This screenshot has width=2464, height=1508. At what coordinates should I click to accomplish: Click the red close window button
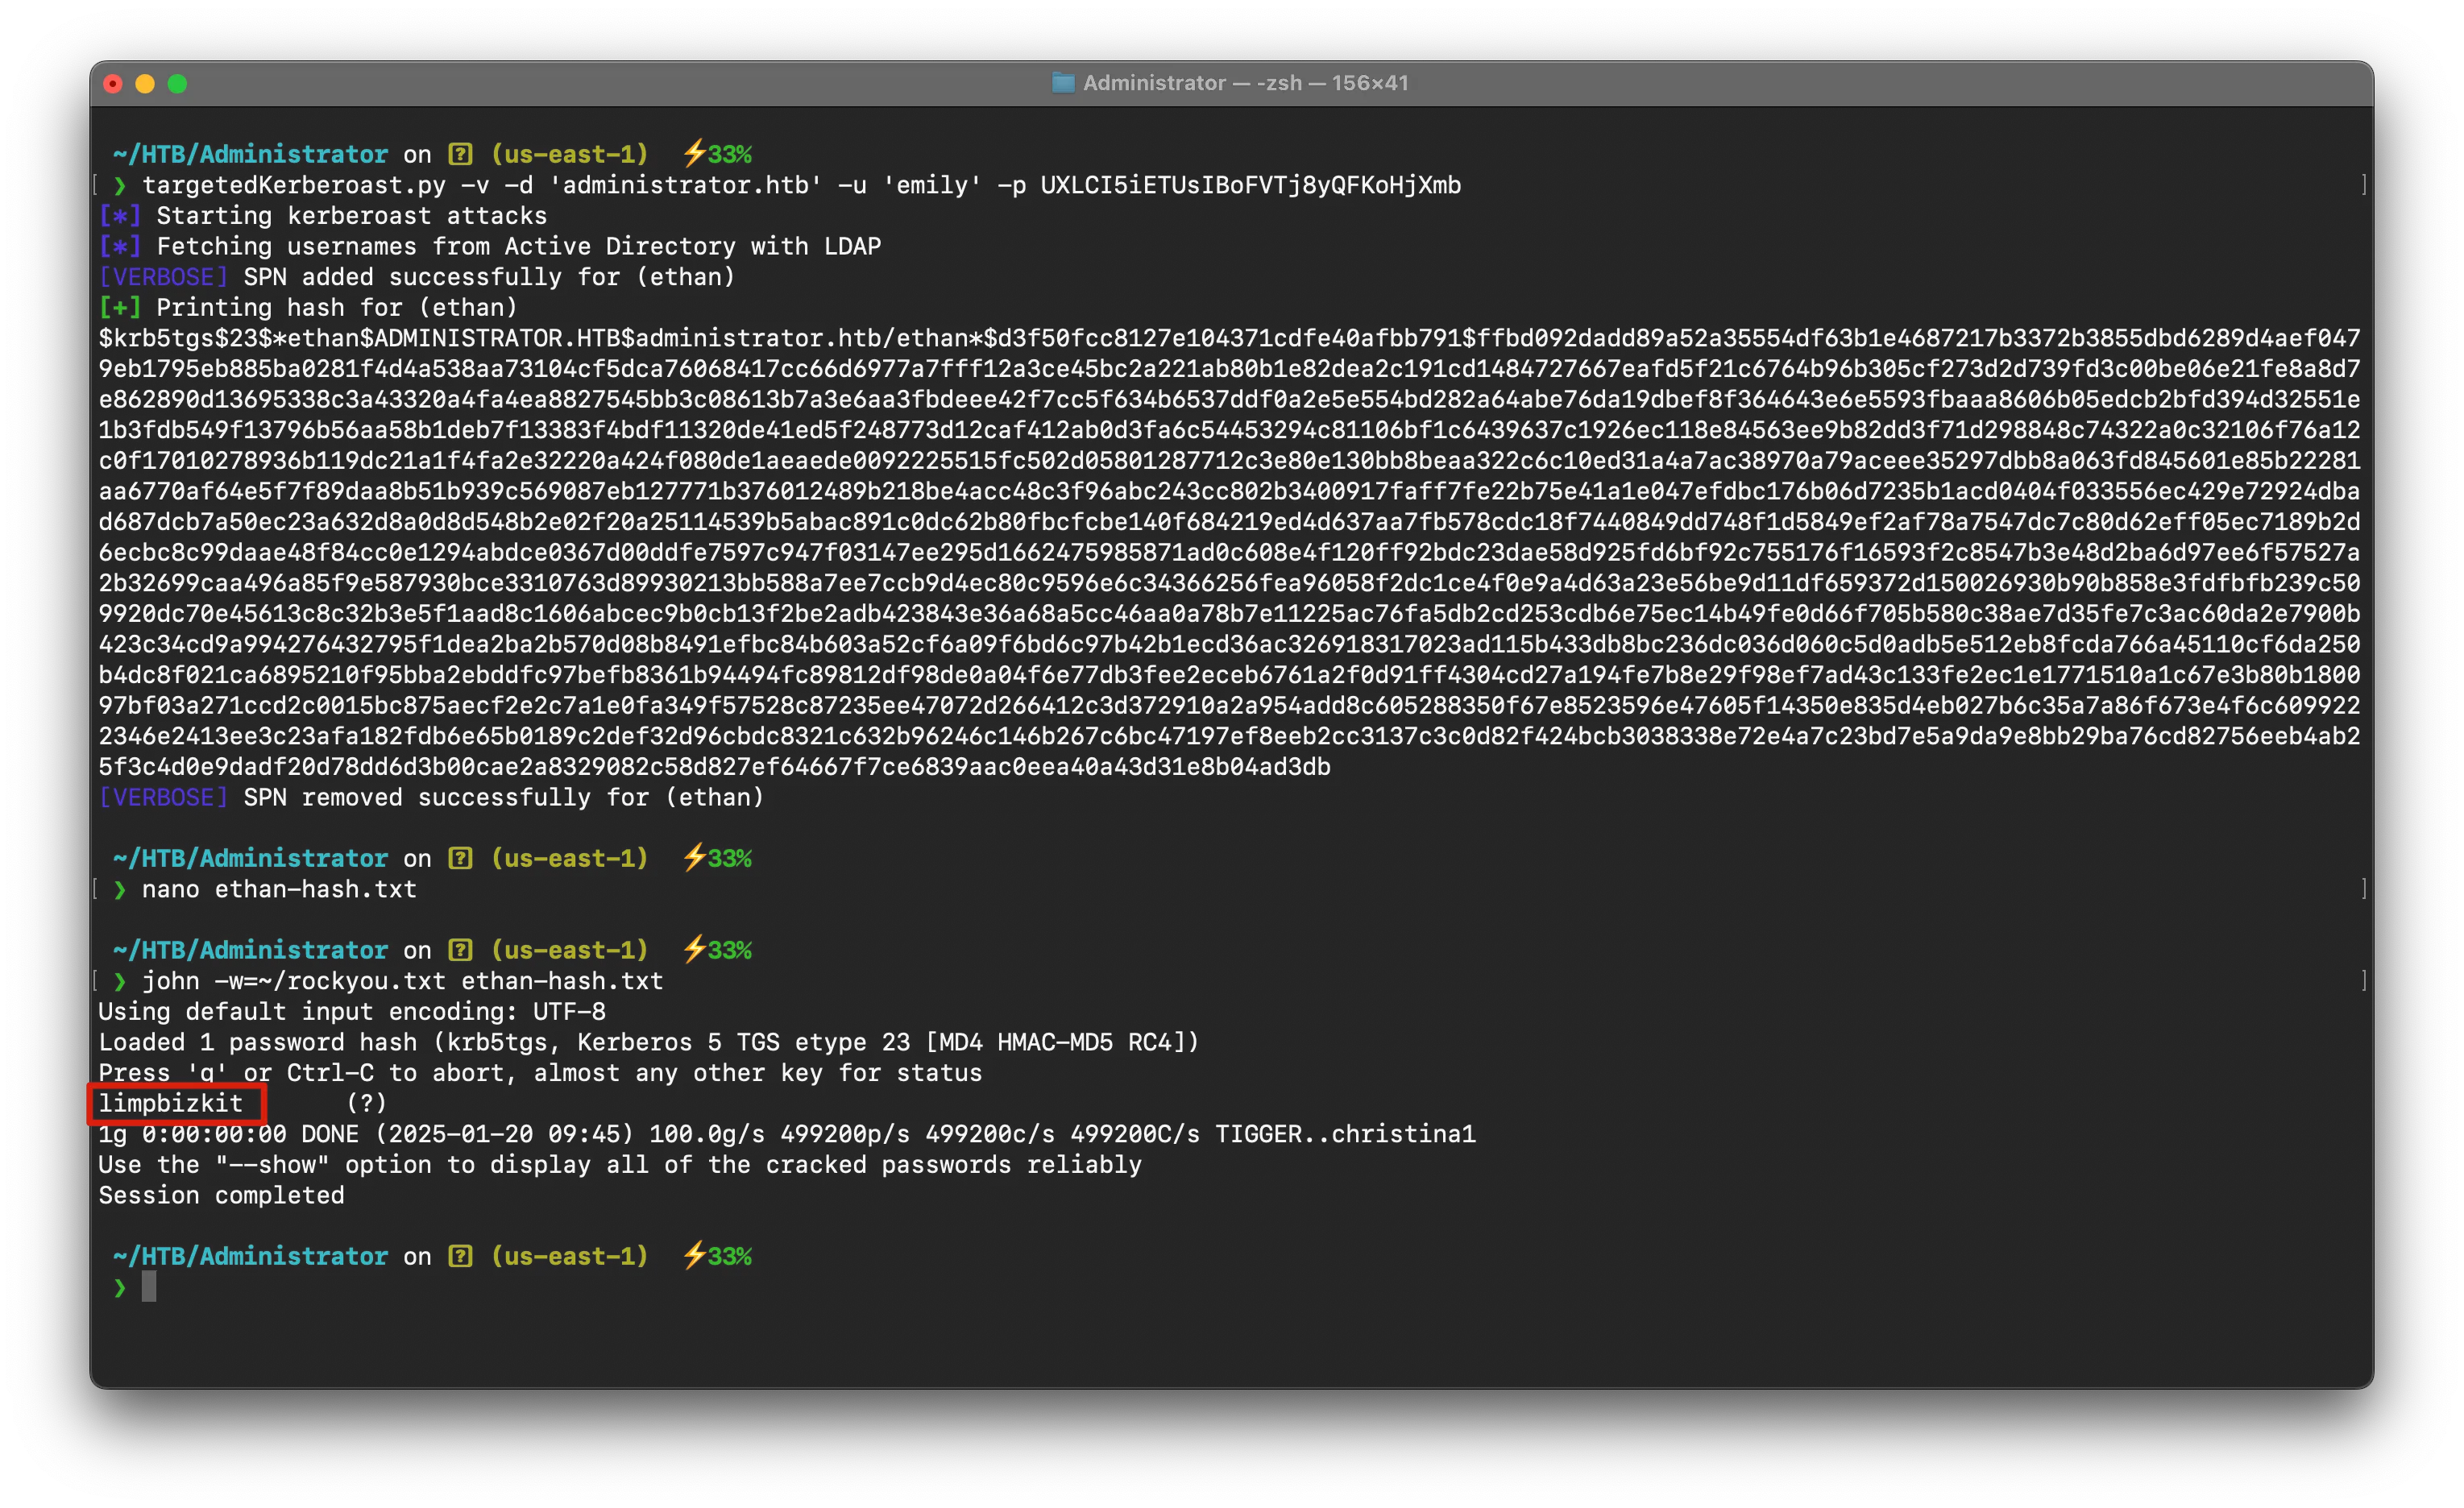113,84
